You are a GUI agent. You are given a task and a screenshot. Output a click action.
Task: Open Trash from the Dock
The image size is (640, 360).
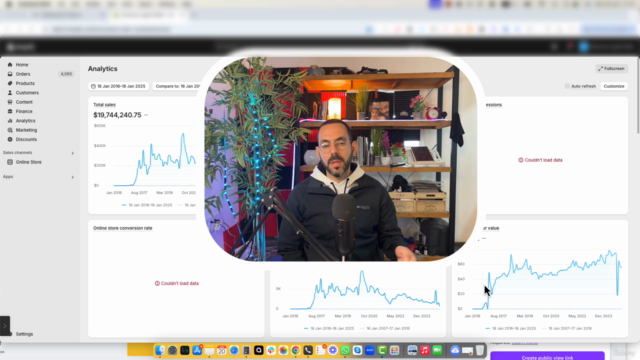[x=480, y=350]
